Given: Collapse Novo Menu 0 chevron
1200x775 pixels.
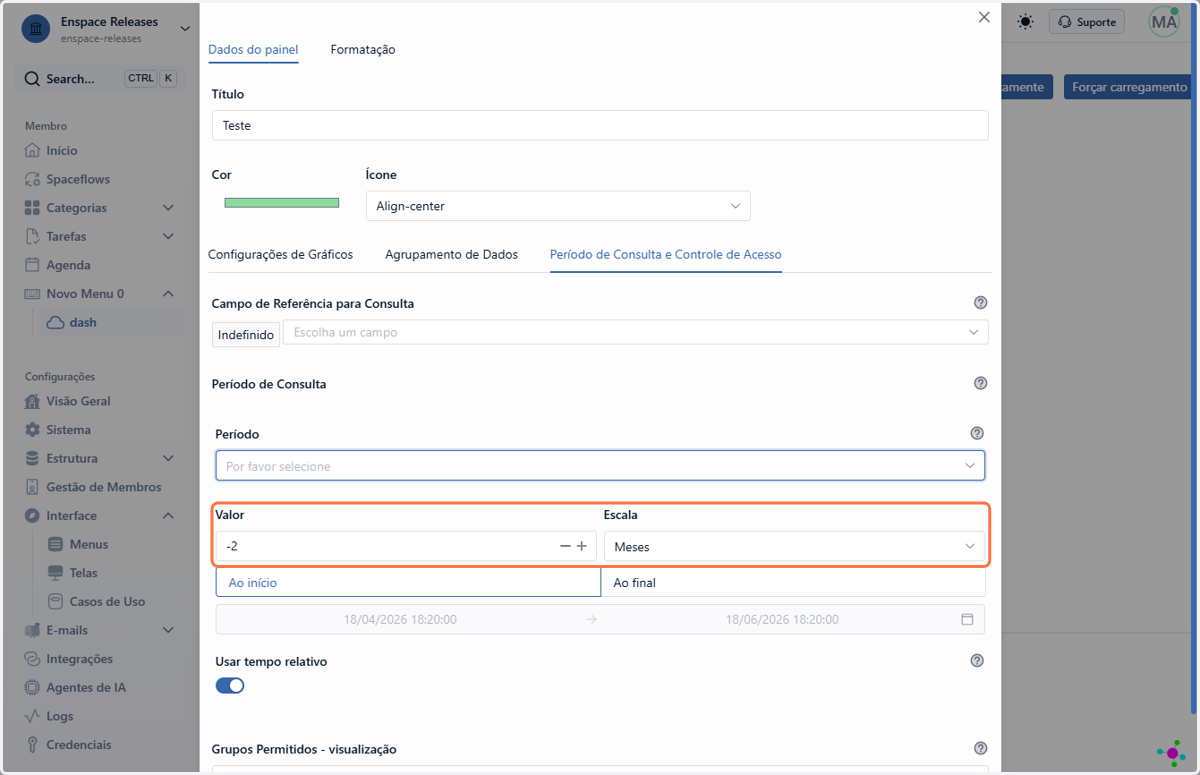Looking at the screenshot, I should [168, 294].
